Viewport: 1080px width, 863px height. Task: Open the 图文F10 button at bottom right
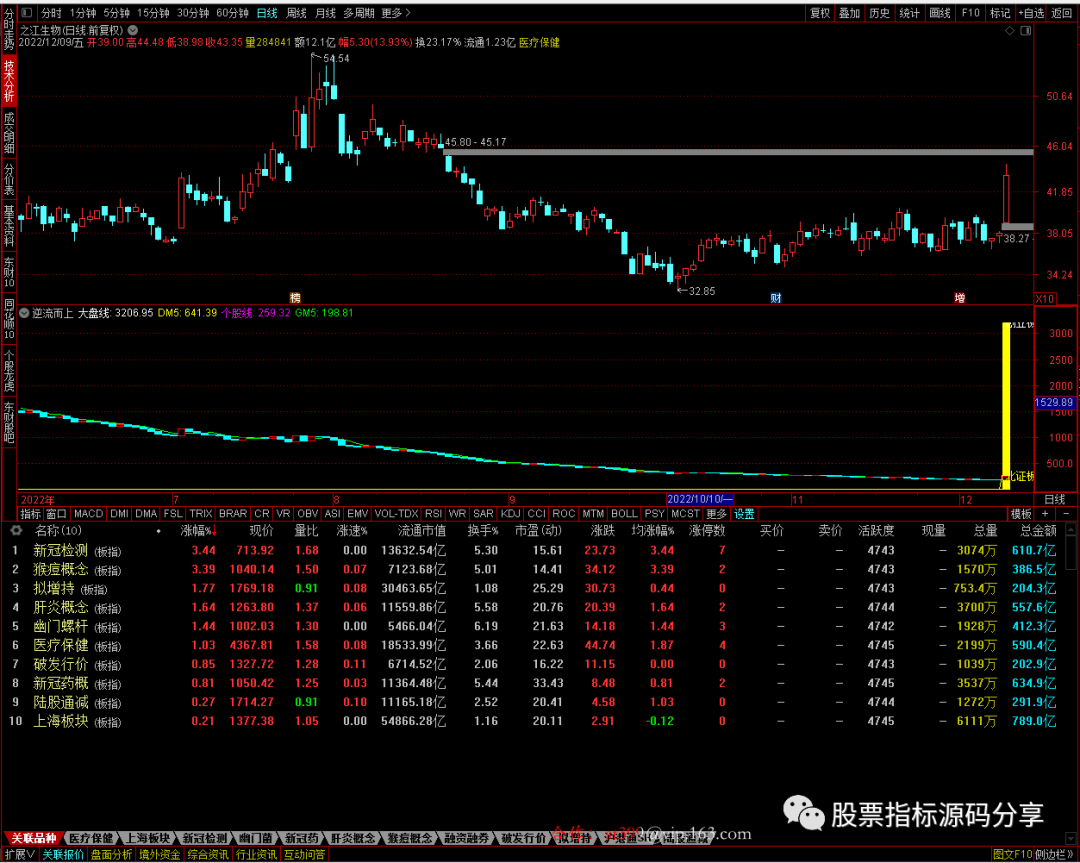click(1012, 854)
